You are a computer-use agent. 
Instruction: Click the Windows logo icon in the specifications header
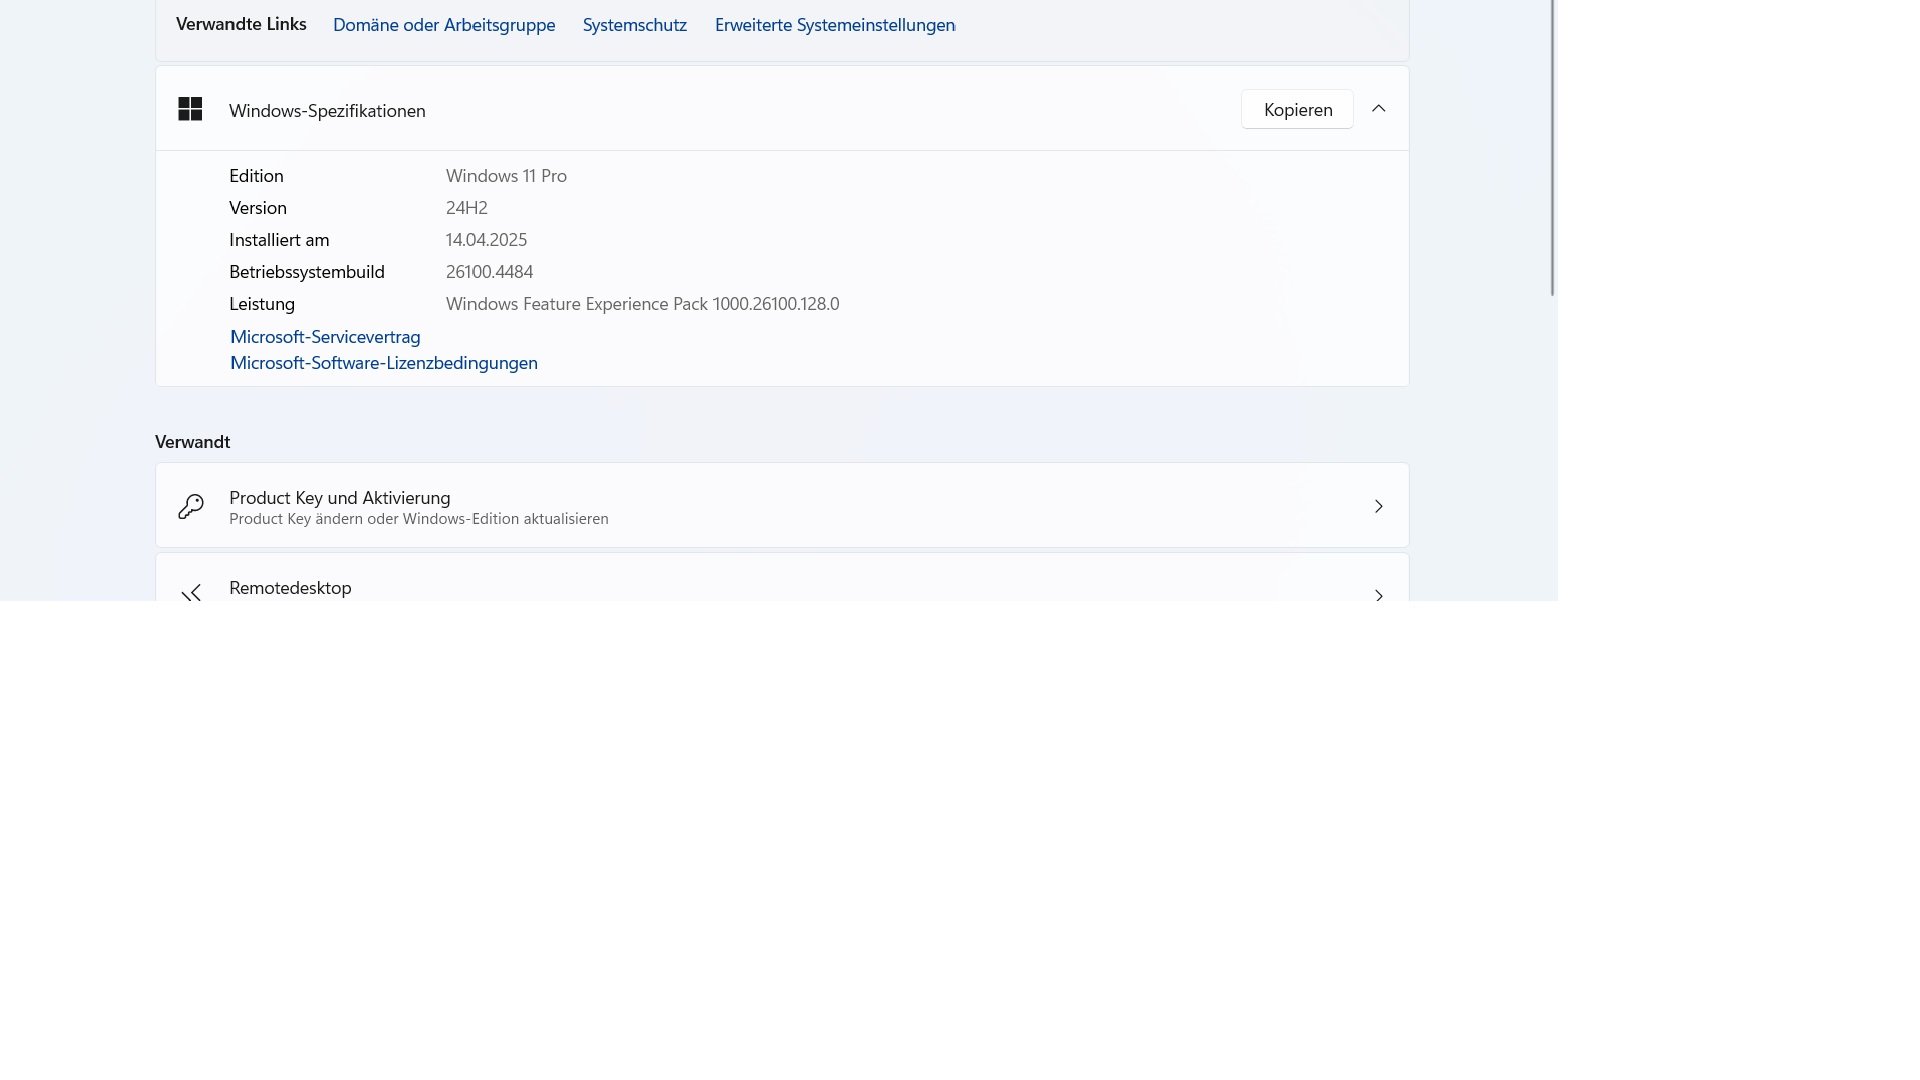click(190, 109)
